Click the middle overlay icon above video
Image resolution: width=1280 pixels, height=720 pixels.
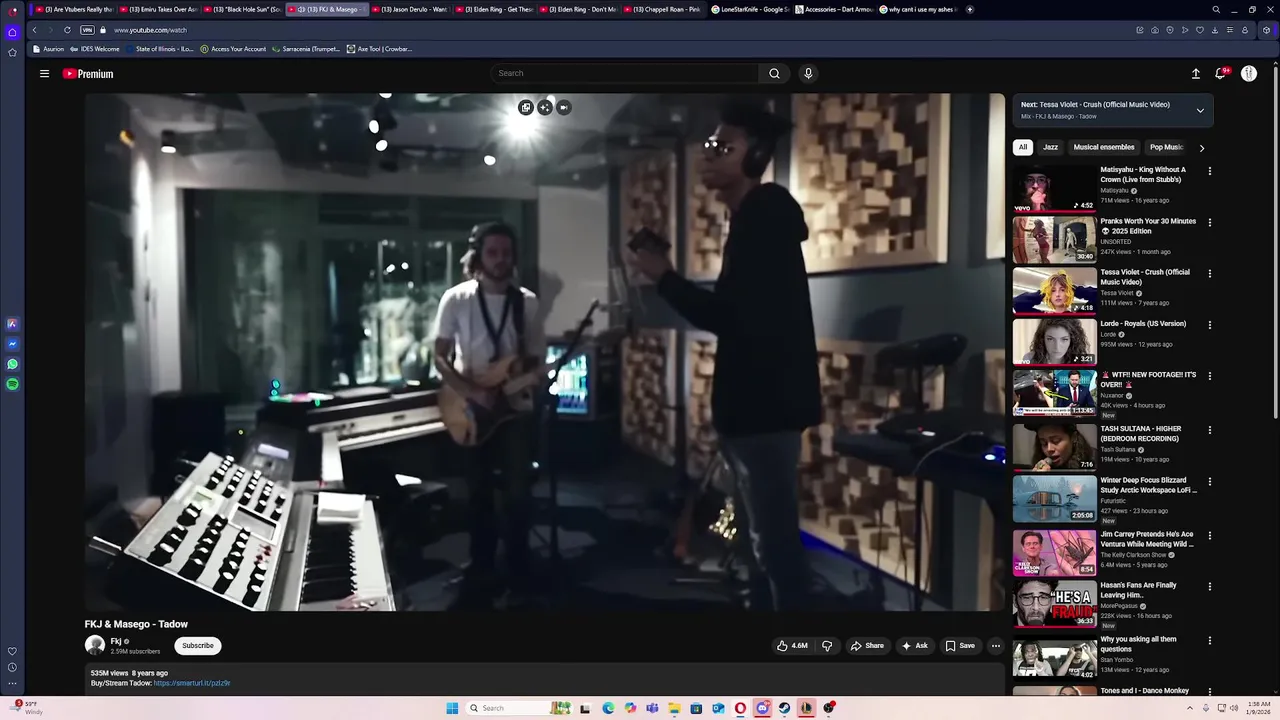click(545, 107)
